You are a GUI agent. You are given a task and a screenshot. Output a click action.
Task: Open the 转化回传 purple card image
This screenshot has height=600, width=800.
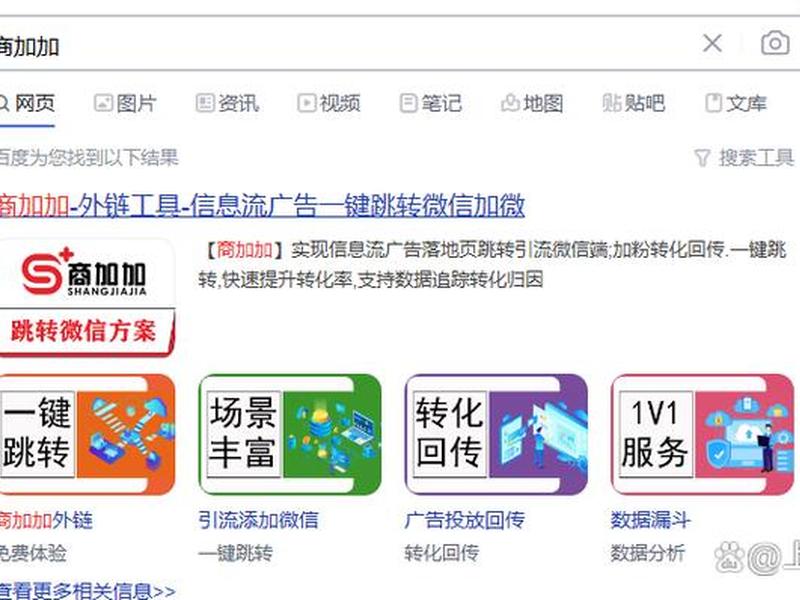coord(496,435)
